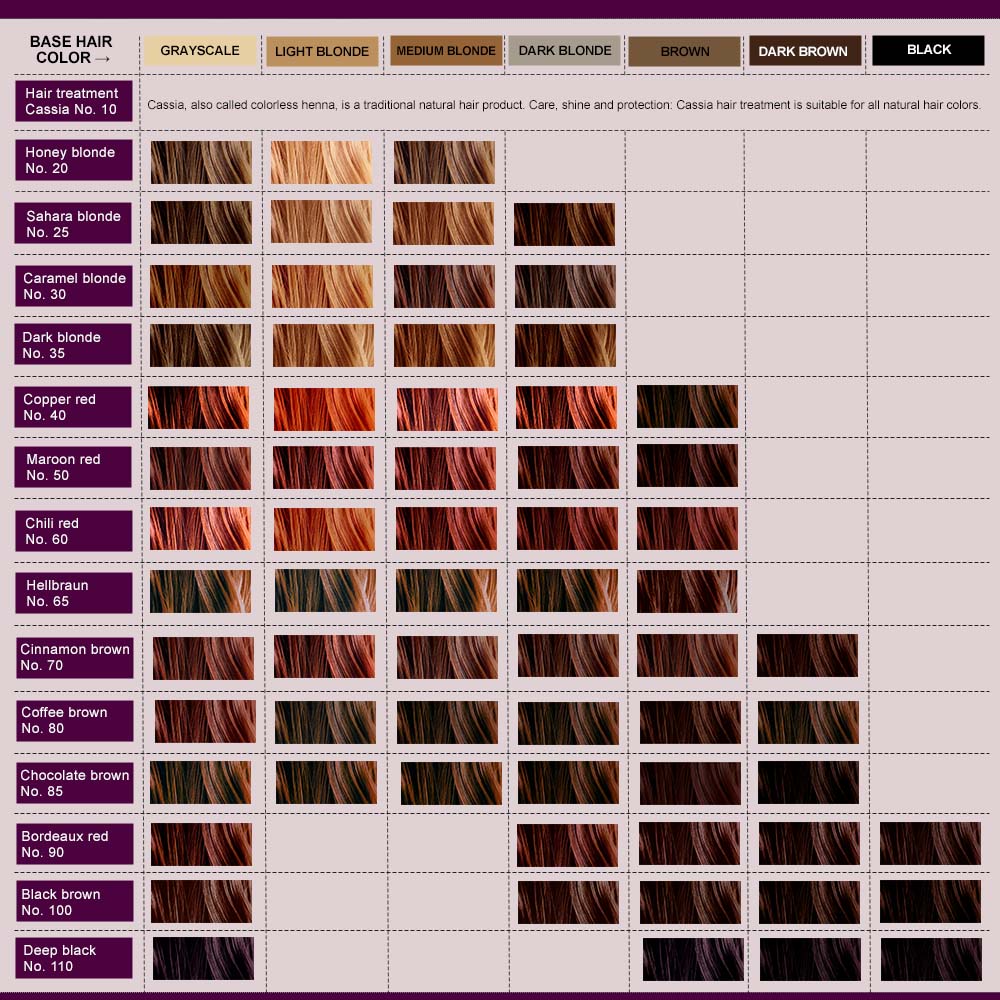Select the Brown base hair color header

pos(684,51)
